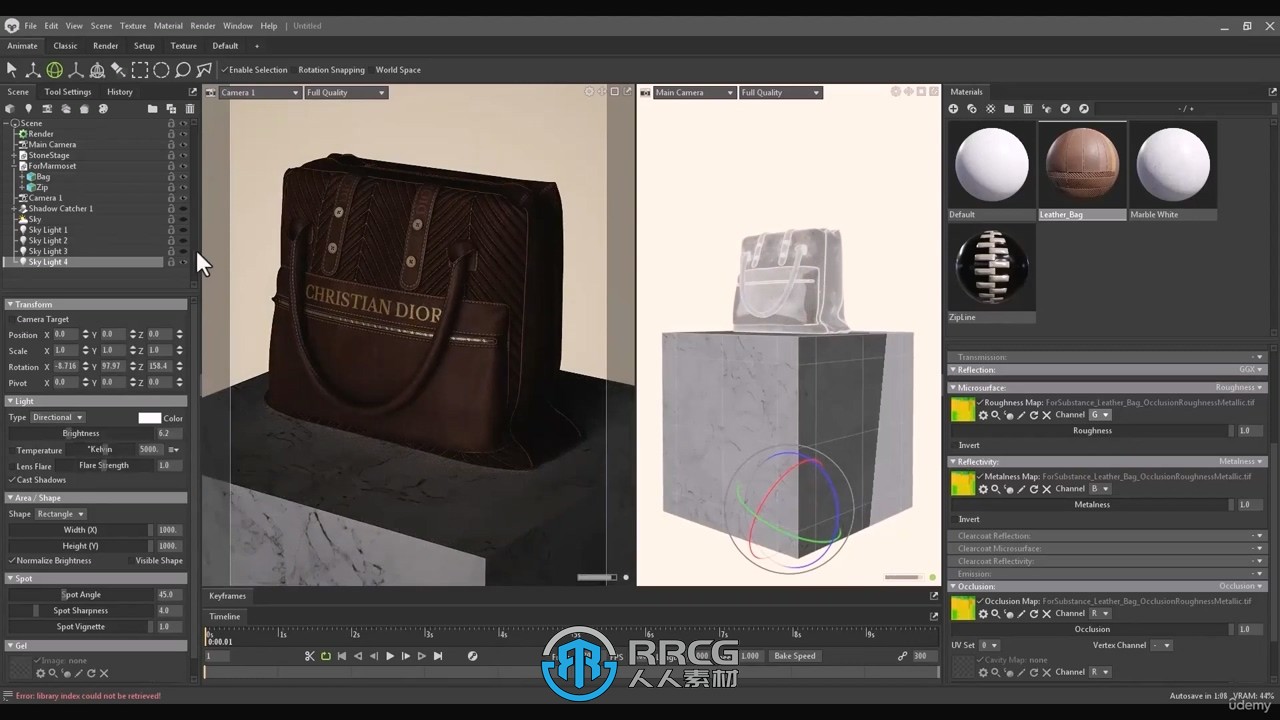1280x720 pixels.
Task: Delete the selected scene object
Action: click(x=189, y=109)
